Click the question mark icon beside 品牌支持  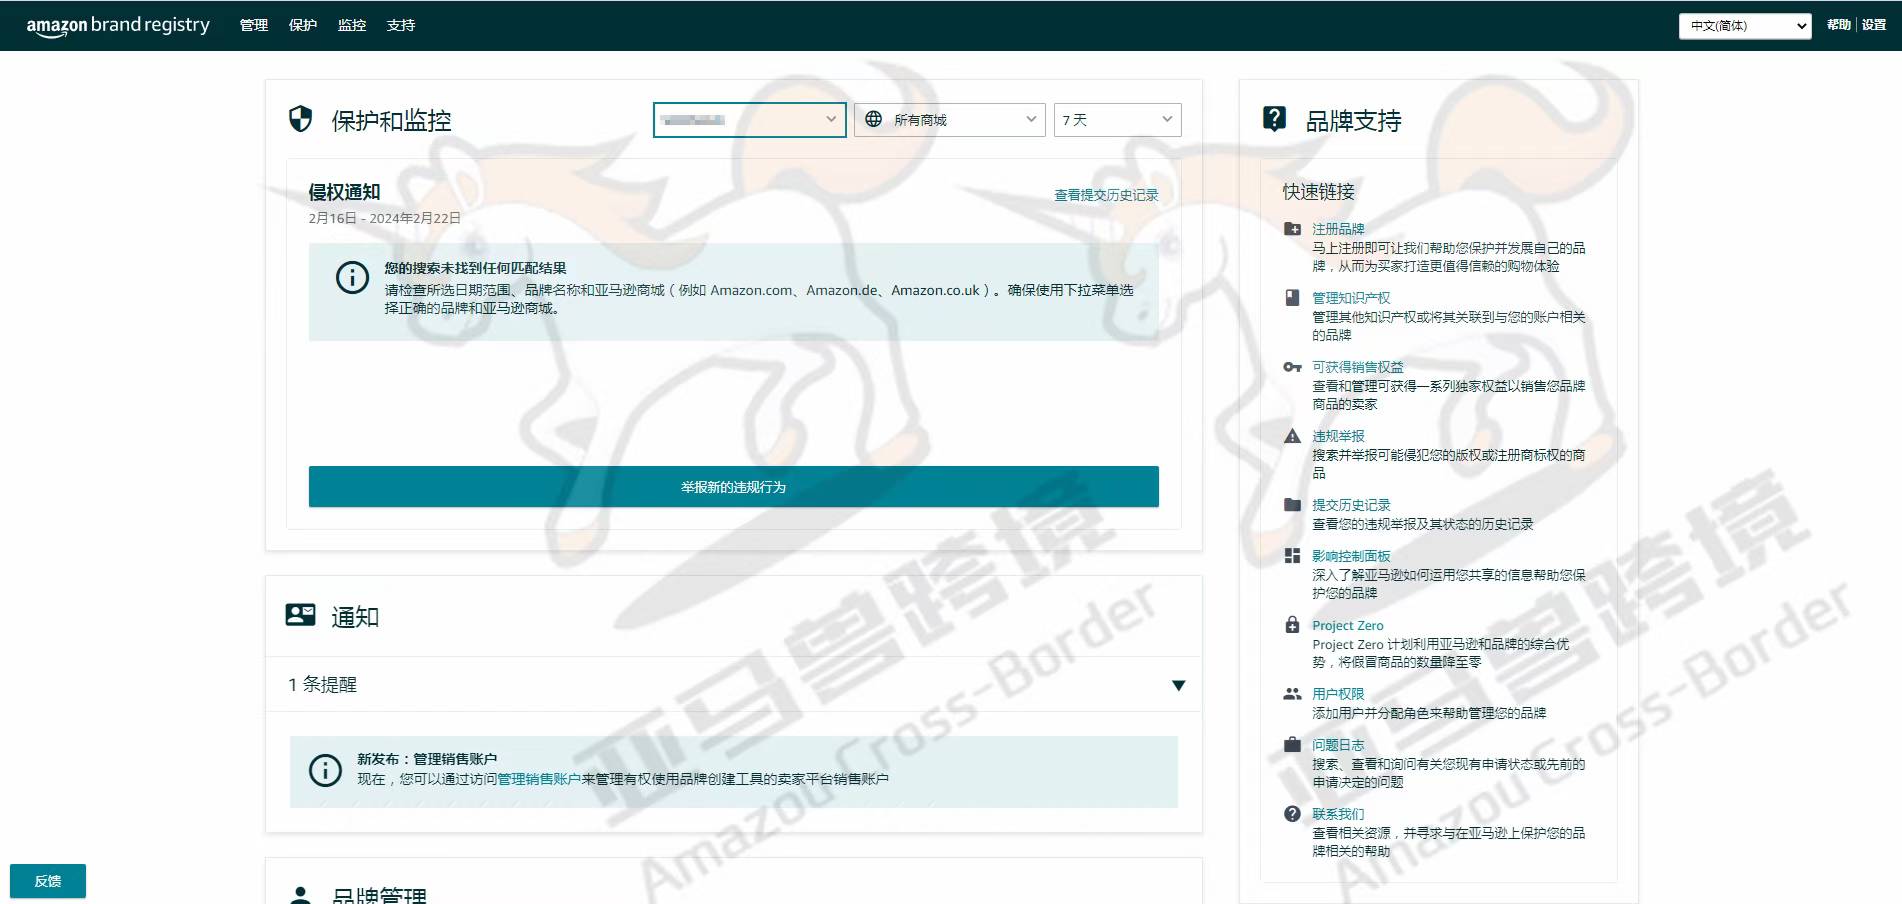click(x=1275, y=119)
